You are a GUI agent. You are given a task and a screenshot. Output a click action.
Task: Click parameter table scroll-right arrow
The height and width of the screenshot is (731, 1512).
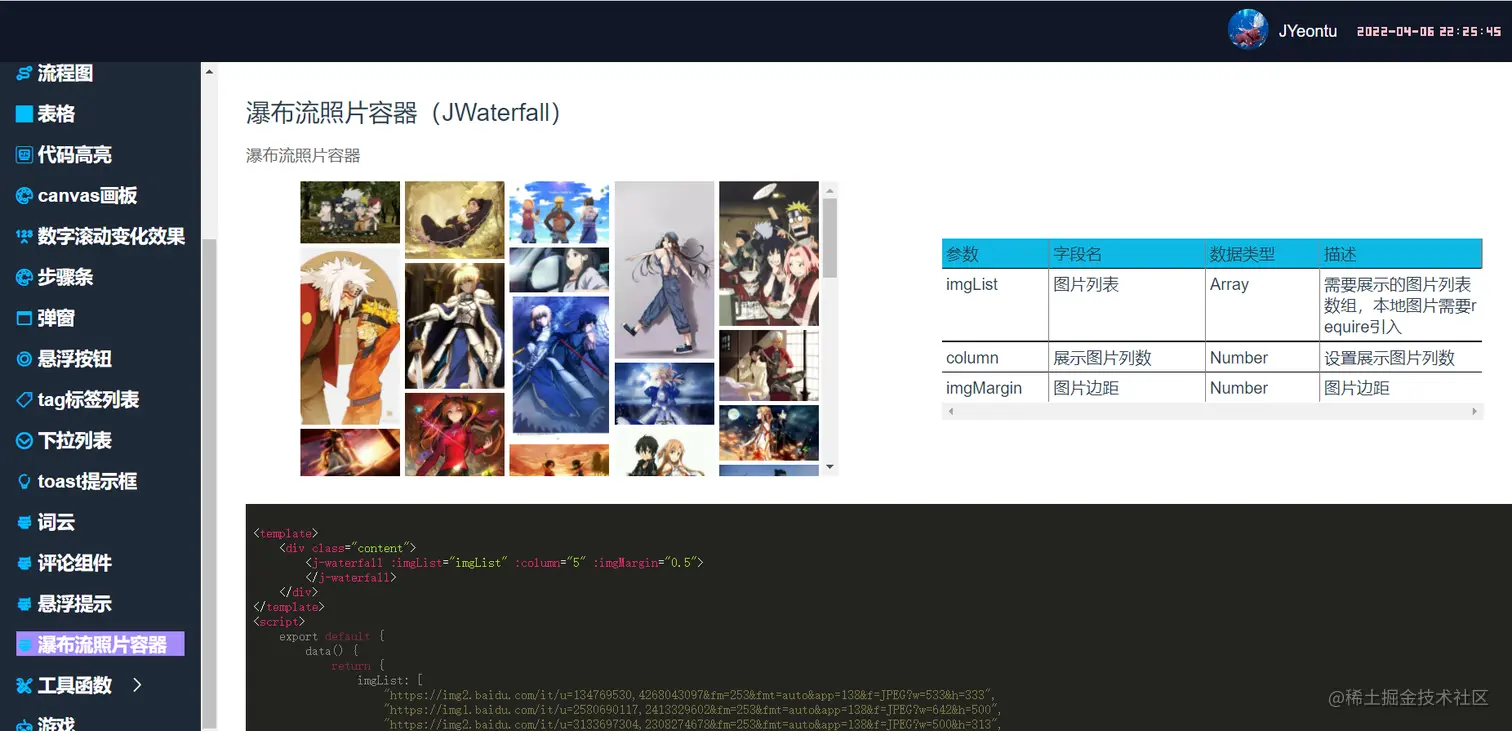click(x=1474, y=411)
